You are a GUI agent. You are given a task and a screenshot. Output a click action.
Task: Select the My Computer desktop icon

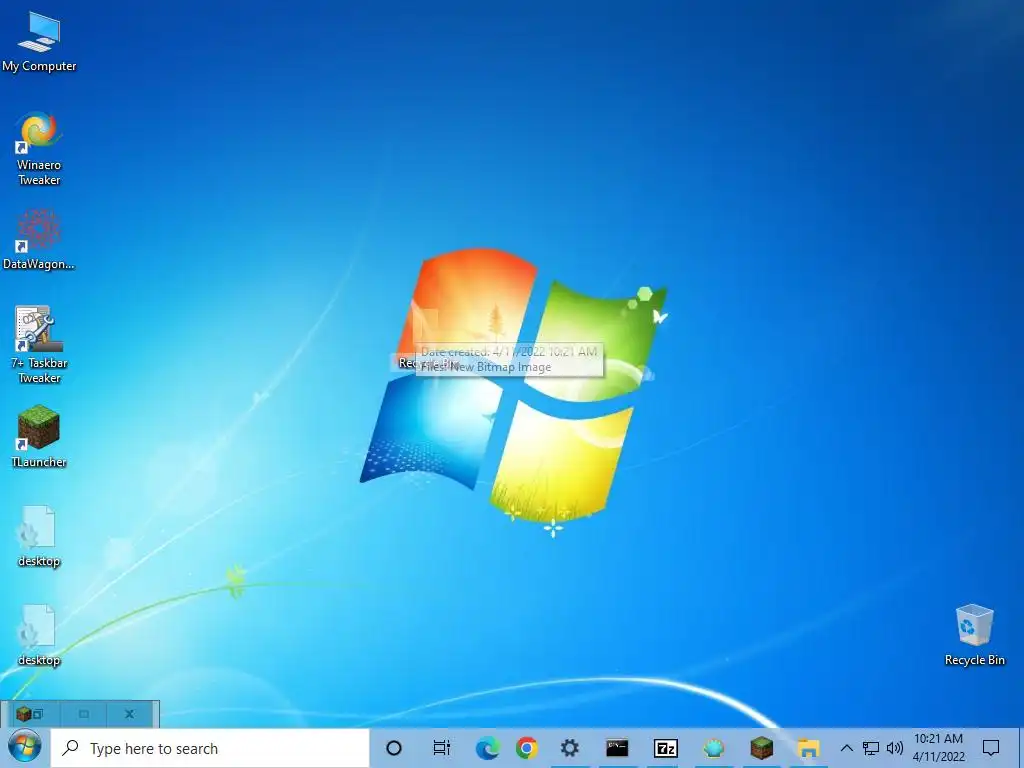click(39, 42)
